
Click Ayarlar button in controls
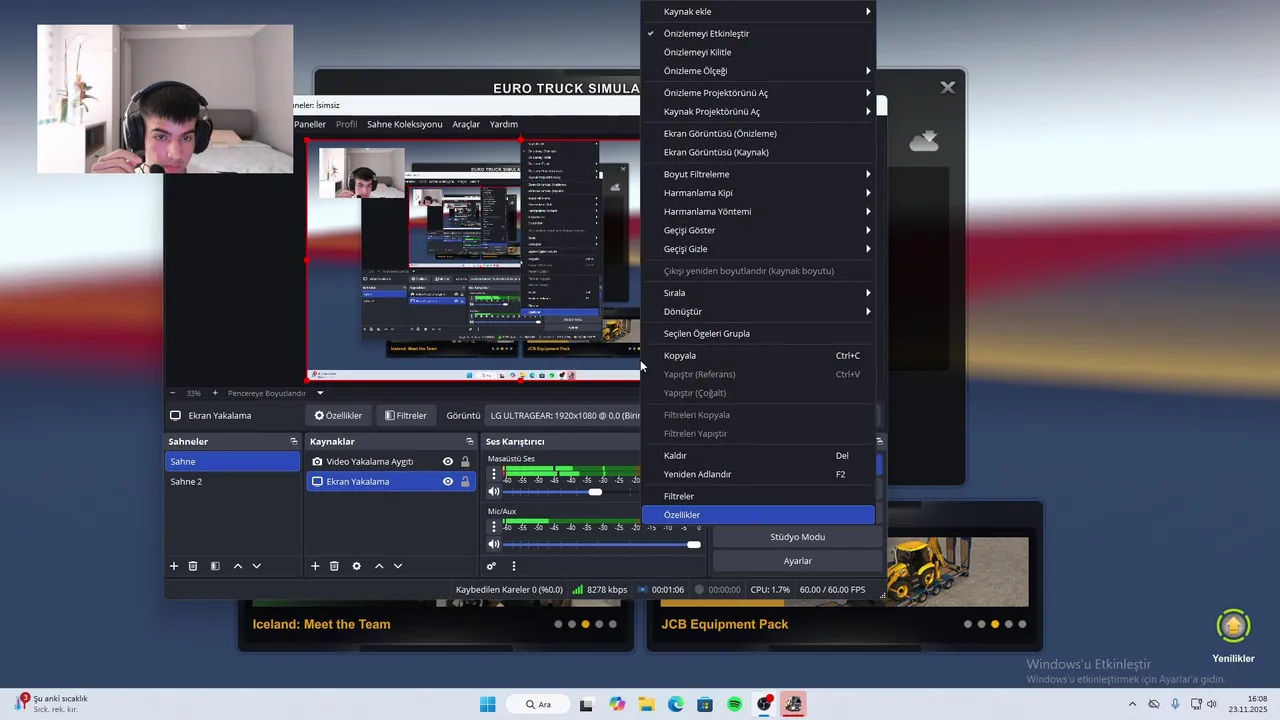pyautogui.click(x=798, y=561)
